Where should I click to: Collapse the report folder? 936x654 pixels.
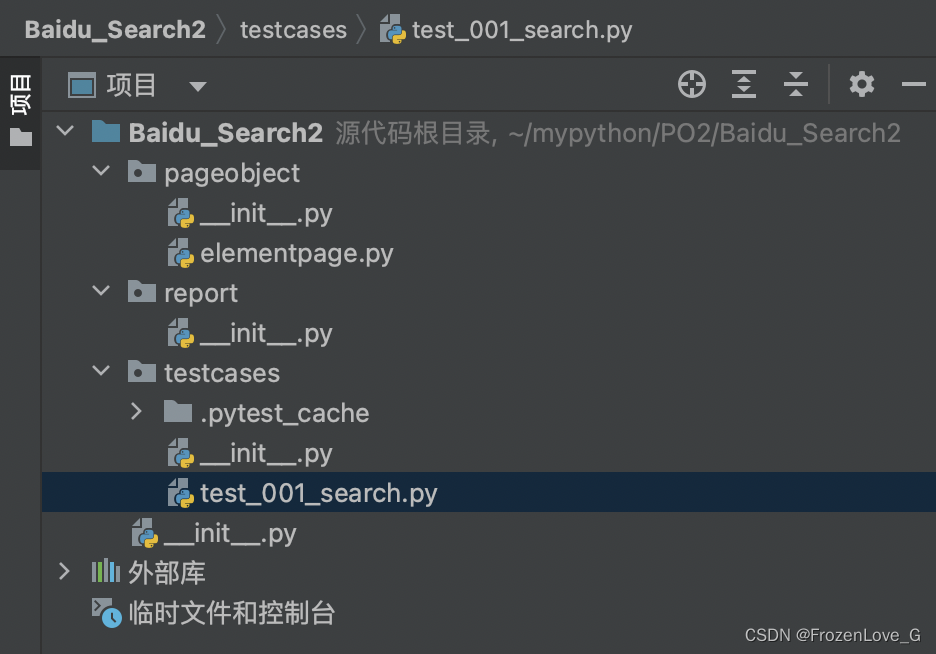pyautogui.click(x=100, y=291)
